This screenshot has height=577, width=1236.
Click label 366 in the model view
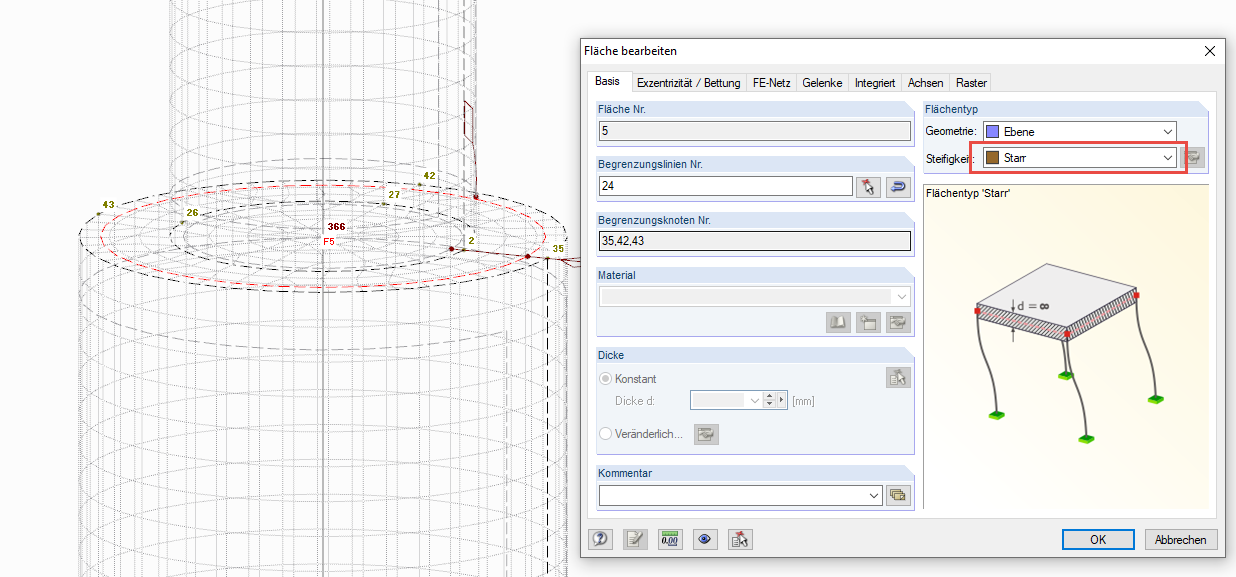point(336,227)
